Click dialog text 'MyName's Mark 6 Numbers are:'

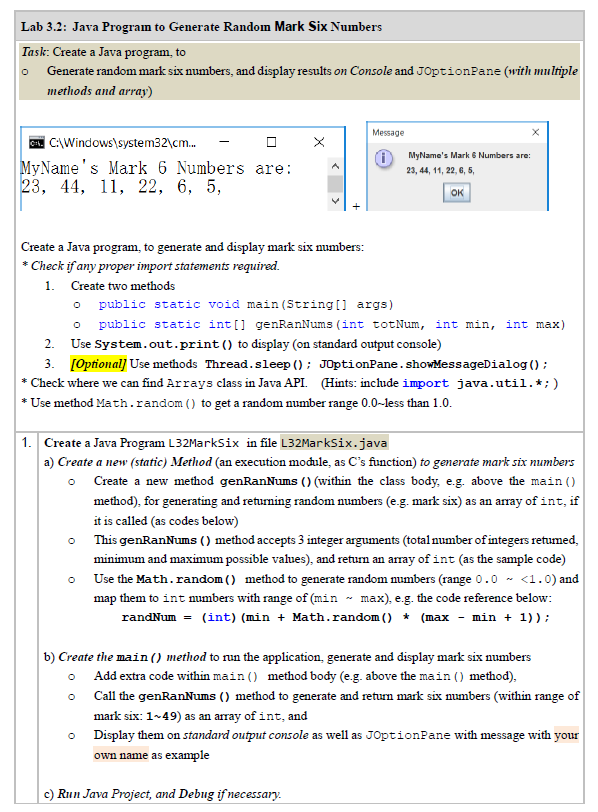469,155
